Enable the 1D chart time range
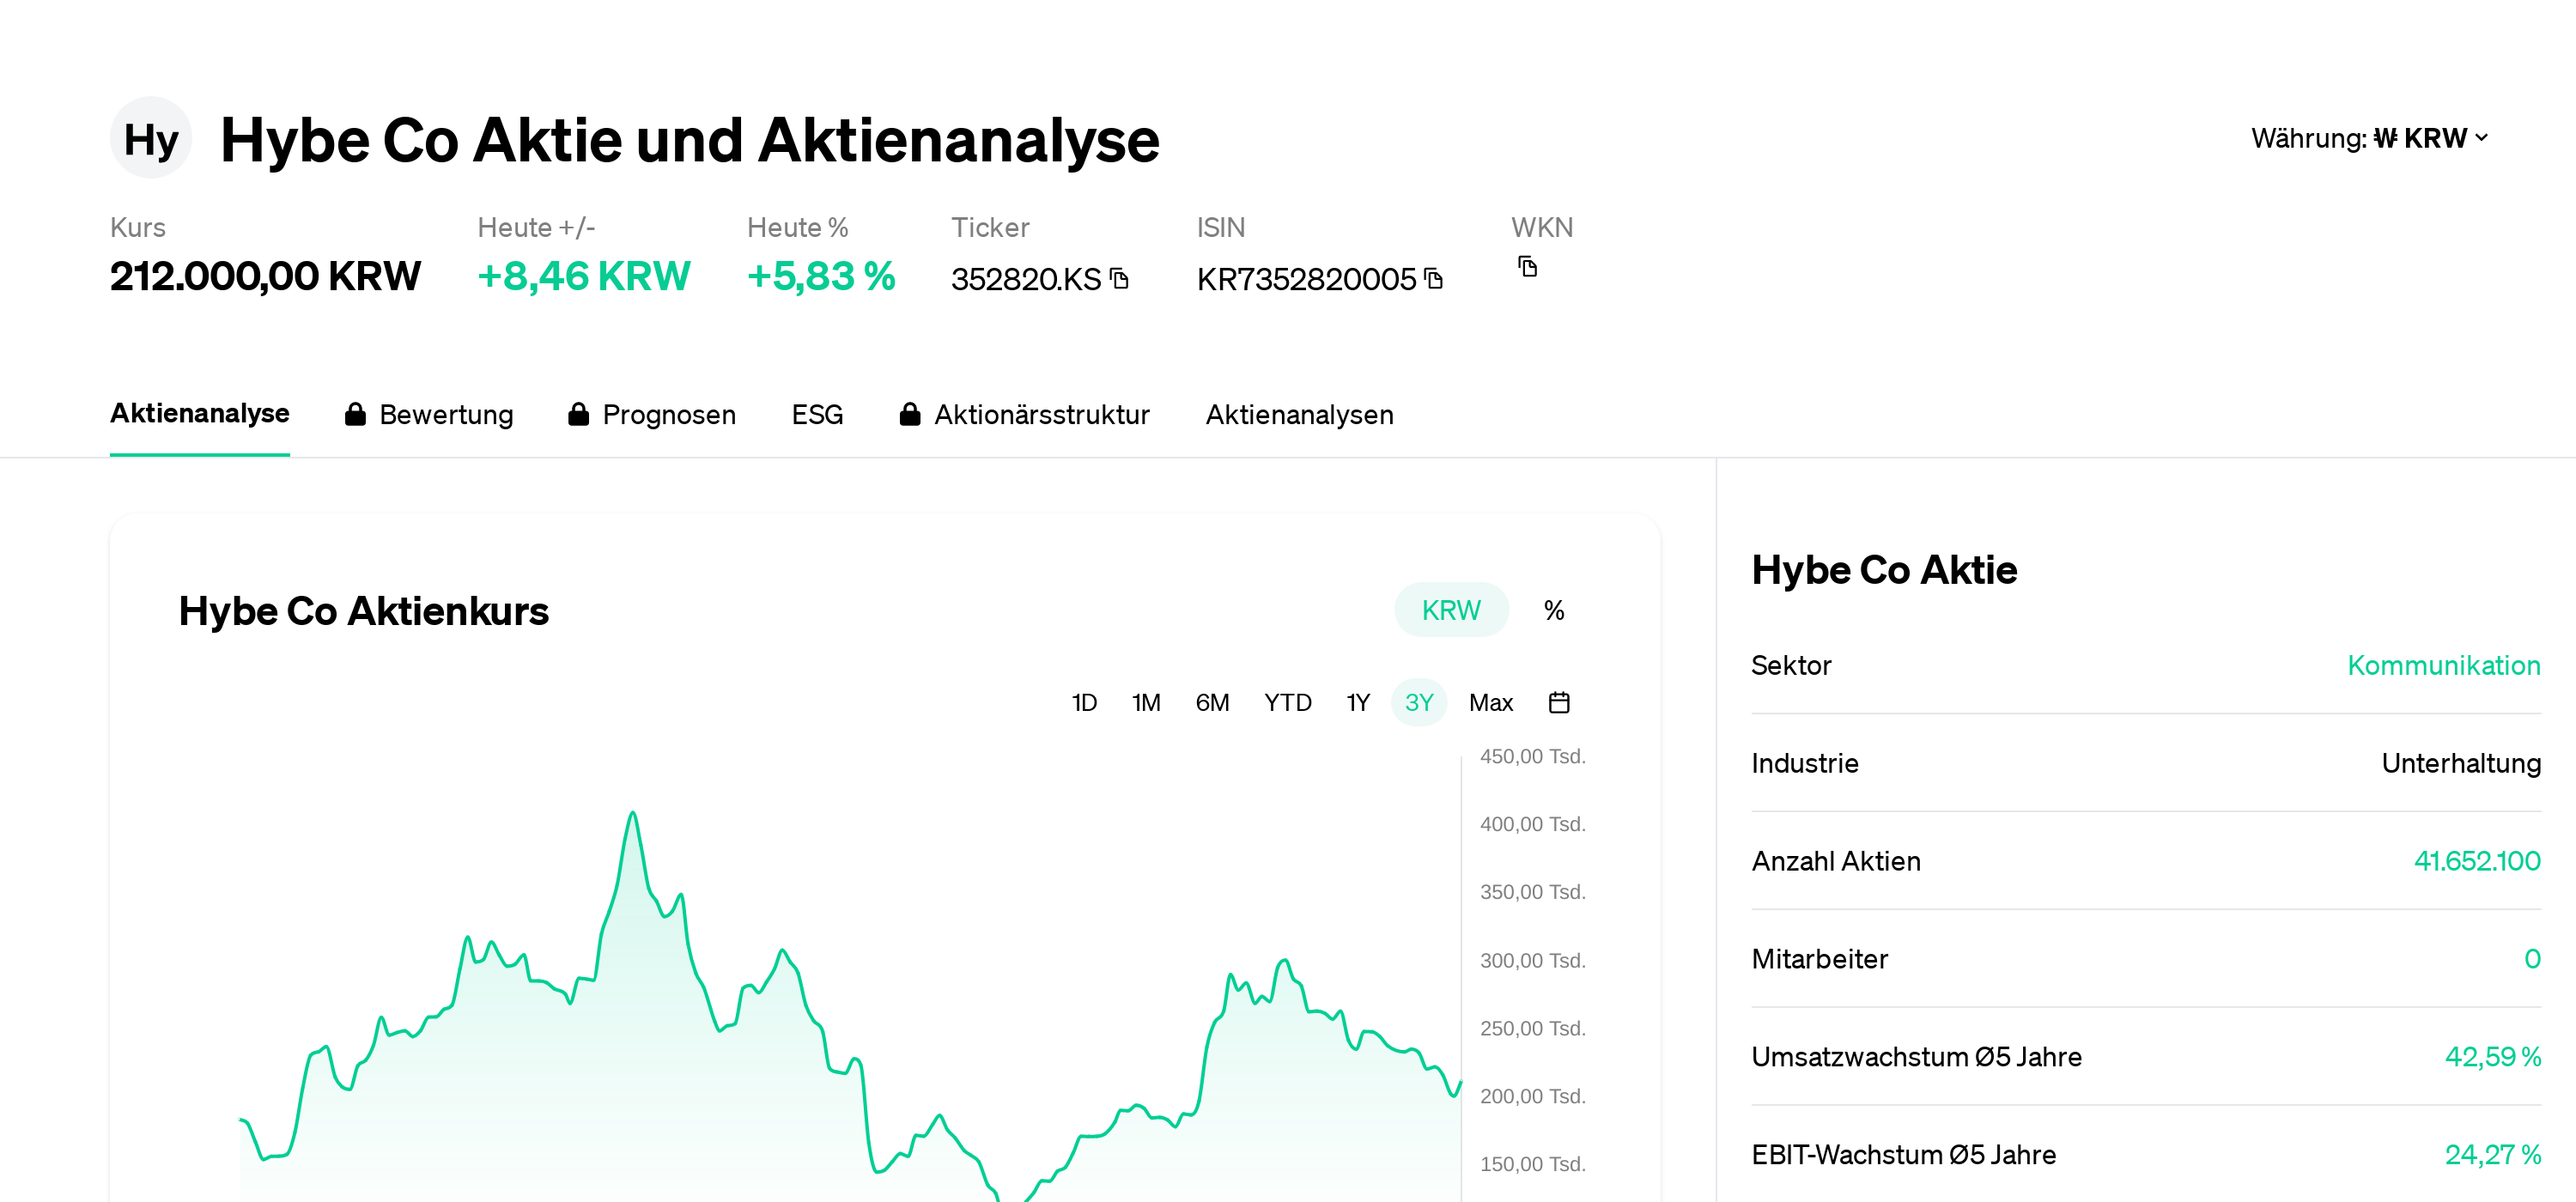Screen dimensions: 2576x1202 coord(1084,702)
